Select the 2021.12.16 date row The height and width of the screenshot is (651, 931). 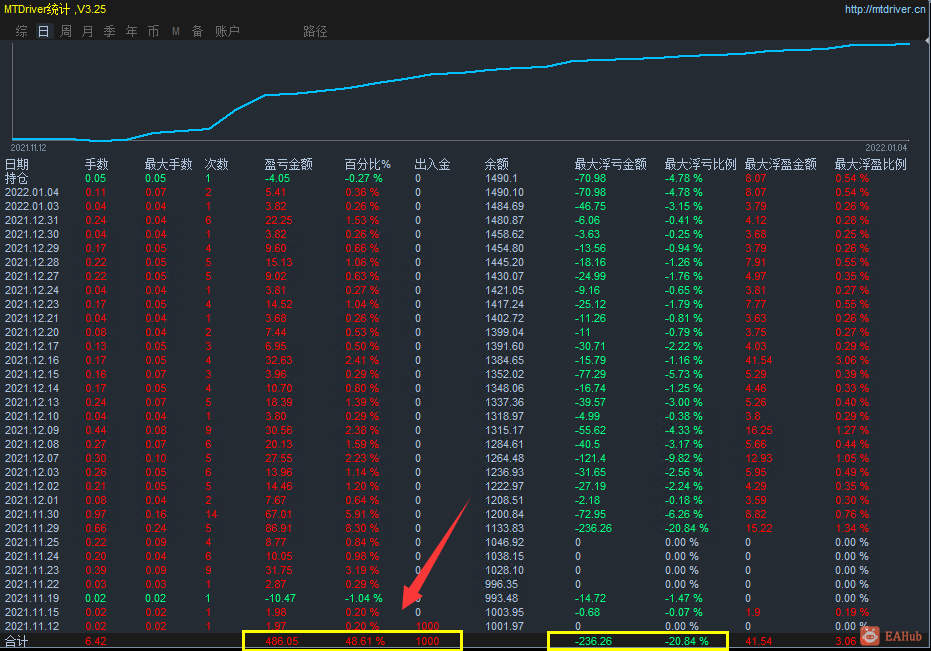(x=32, y=361)
